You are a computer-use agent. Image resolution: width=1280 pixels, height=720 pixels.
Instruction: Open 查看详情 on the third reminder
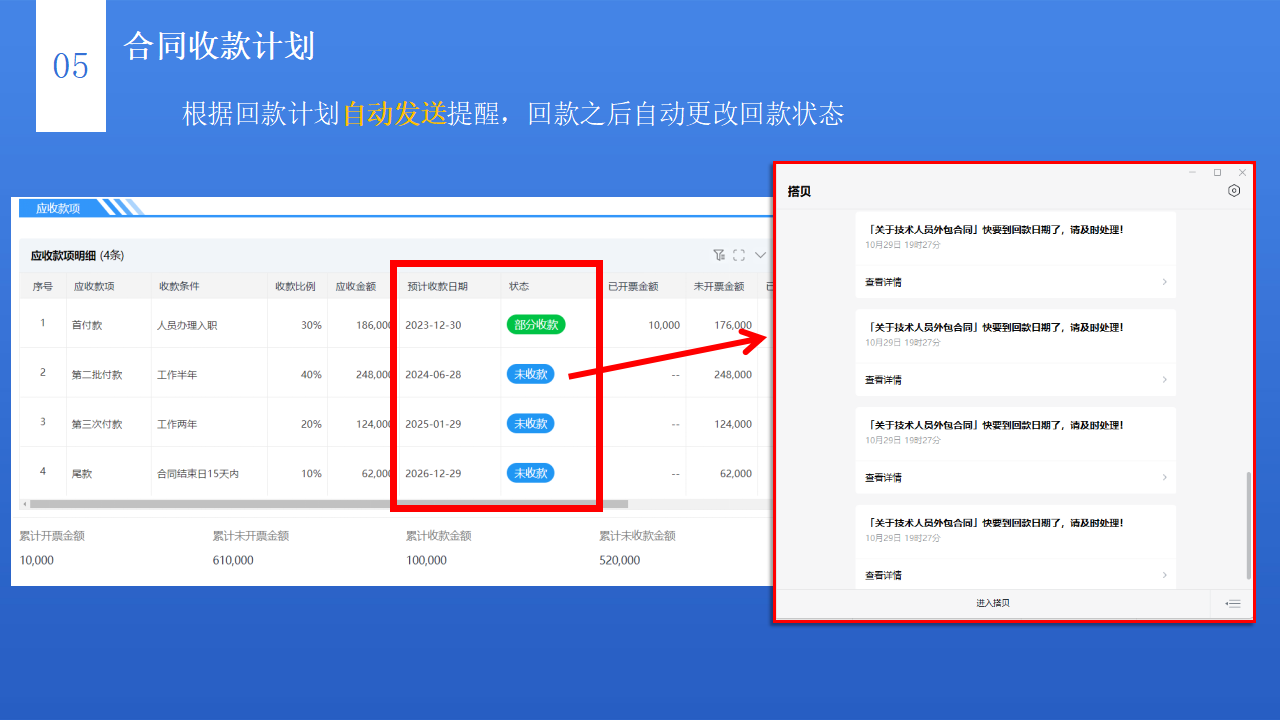pos(884,477)
